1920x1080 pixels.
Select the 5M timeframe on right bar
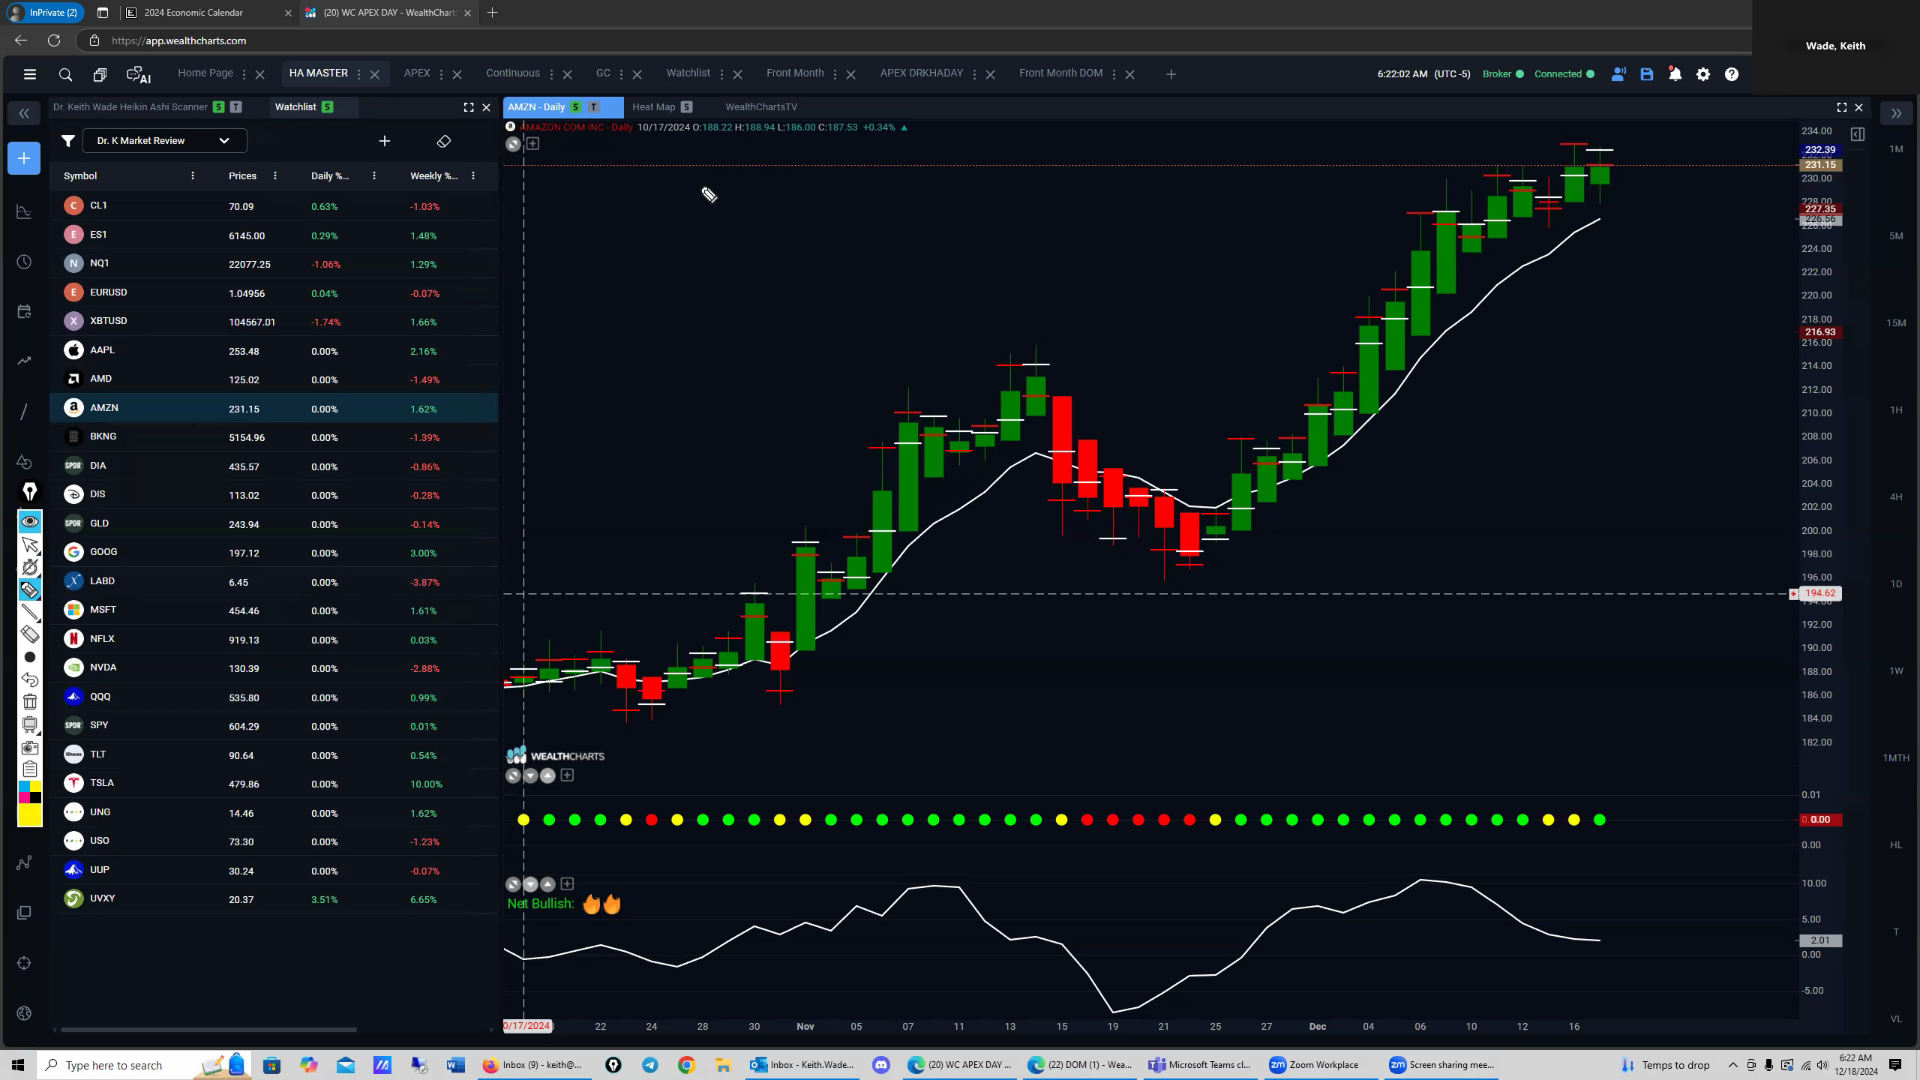[x=1896, y=236]
